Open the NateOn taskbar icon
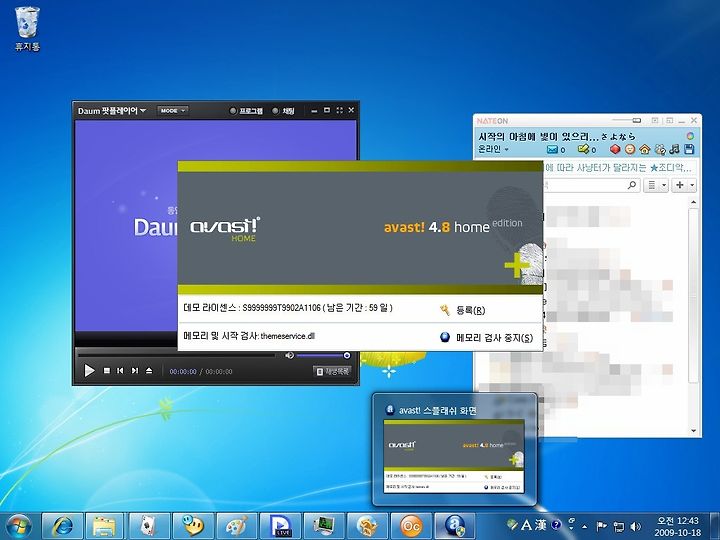The image size is (720, 540). [x=367, y=526]
